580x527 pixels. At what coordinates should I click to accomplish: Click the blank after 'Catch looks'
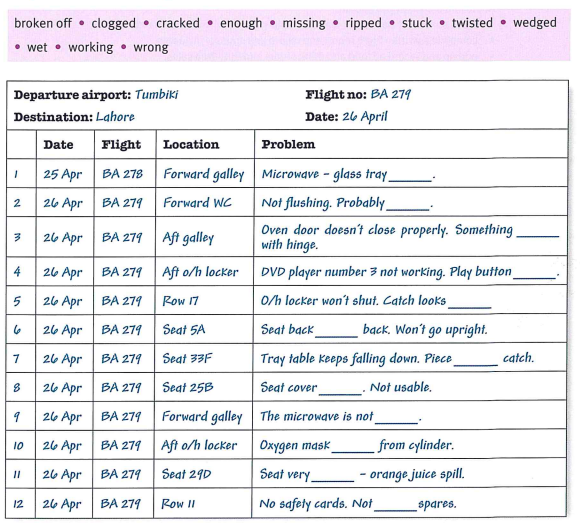click(470, 305)
